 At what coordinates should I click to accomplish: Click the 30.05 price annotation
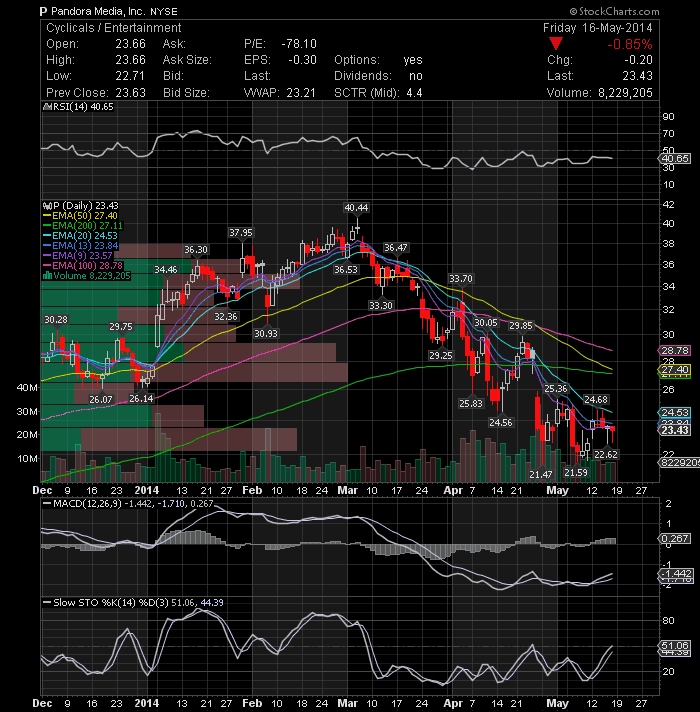[486, 323]
